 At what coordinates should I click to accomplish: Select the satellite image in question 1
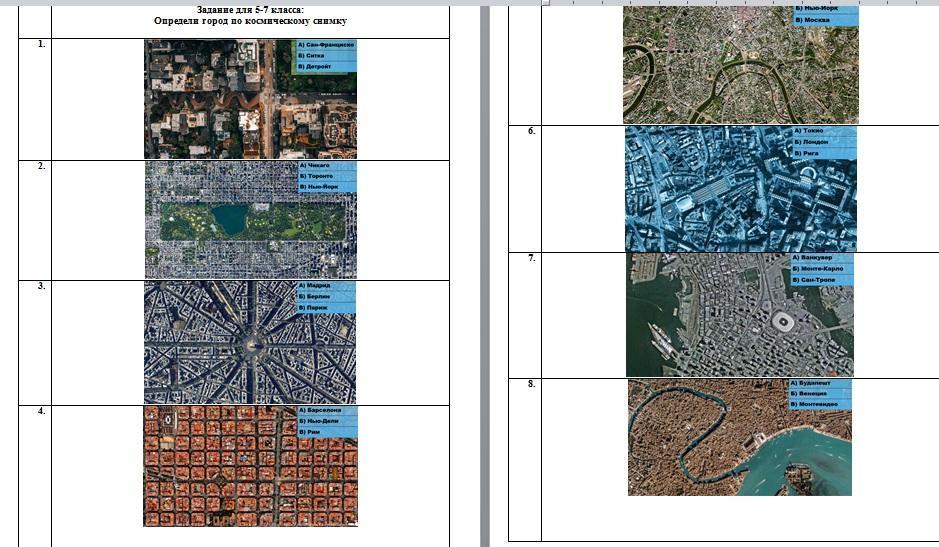tap(250, 99)
